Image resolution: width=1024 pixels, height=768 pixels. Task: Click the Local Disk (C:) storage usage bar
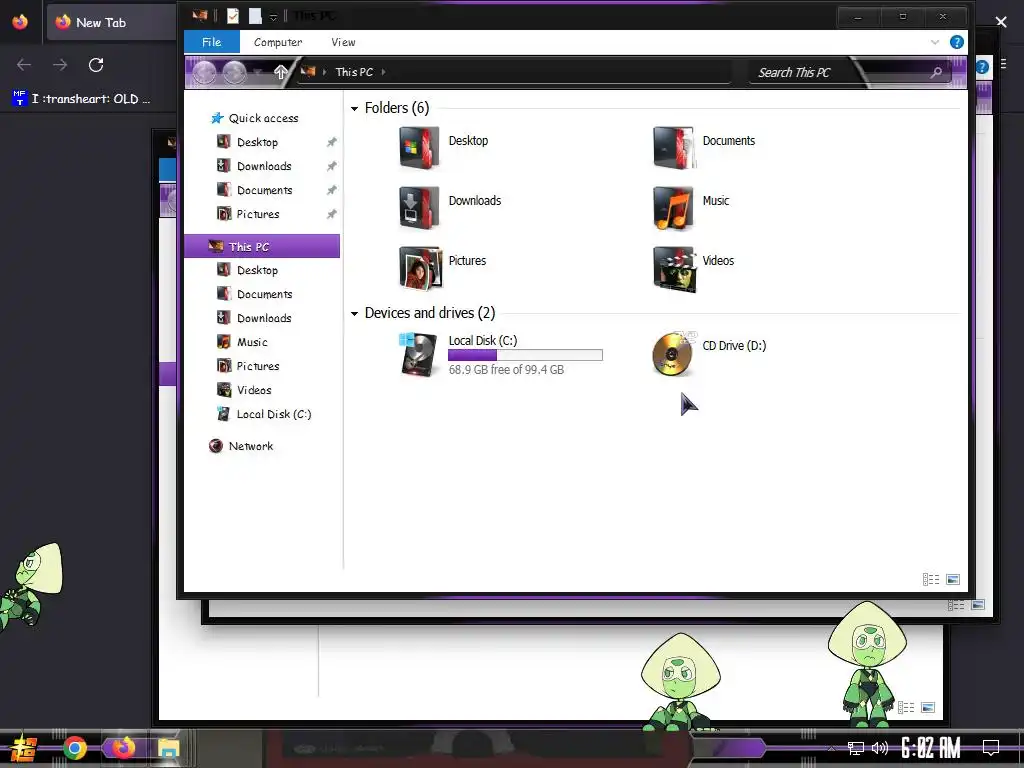tap(525, 355)
